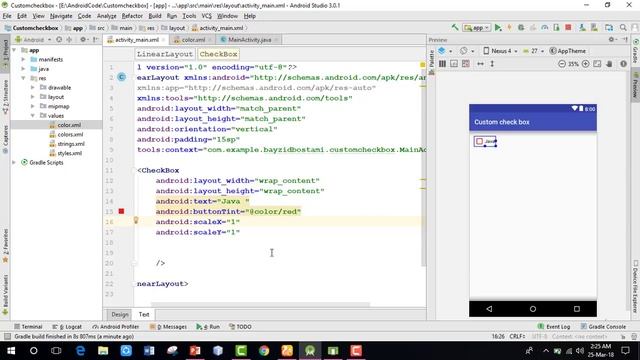Switch to the Design tab below editor
Viewport: 640px width, 360px height.
click(x=120, y=314)
